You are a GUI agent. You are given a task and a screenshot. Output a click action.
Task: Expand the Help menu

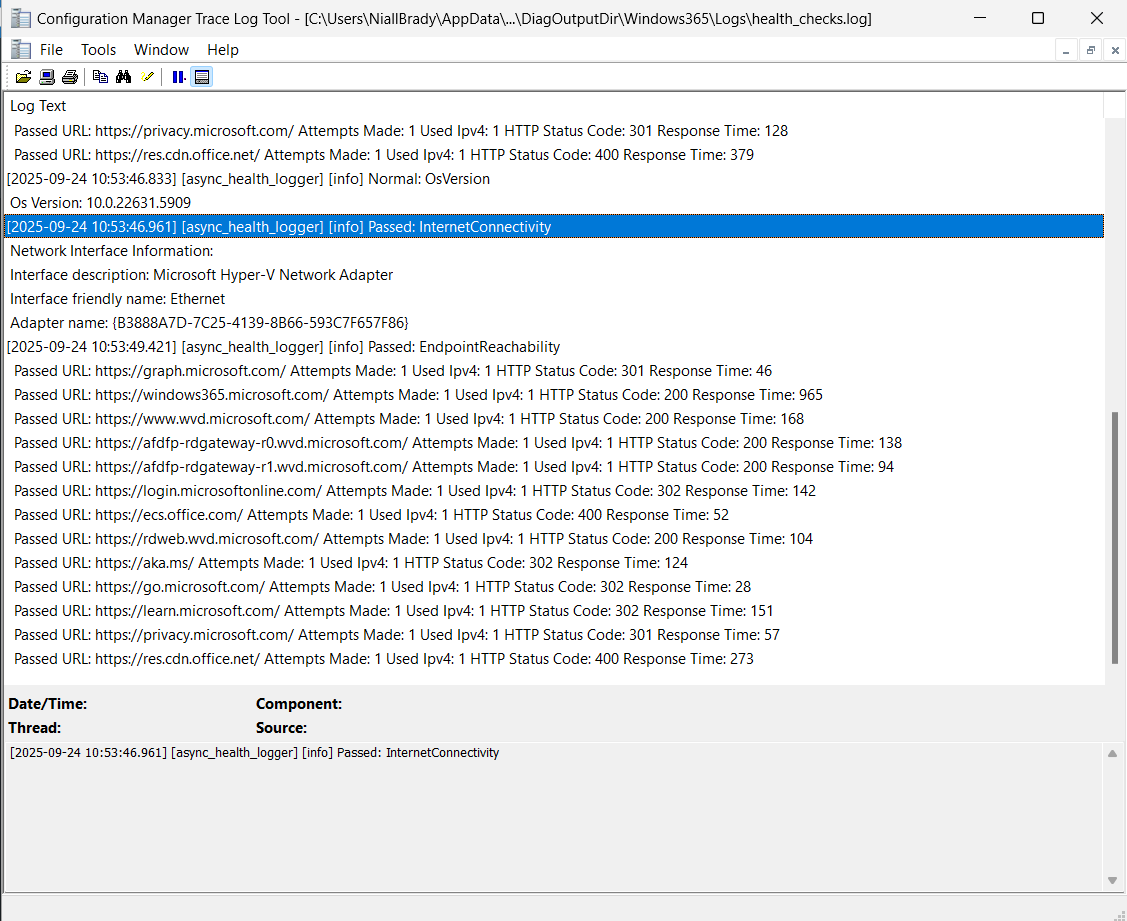[x=223, y=50]
